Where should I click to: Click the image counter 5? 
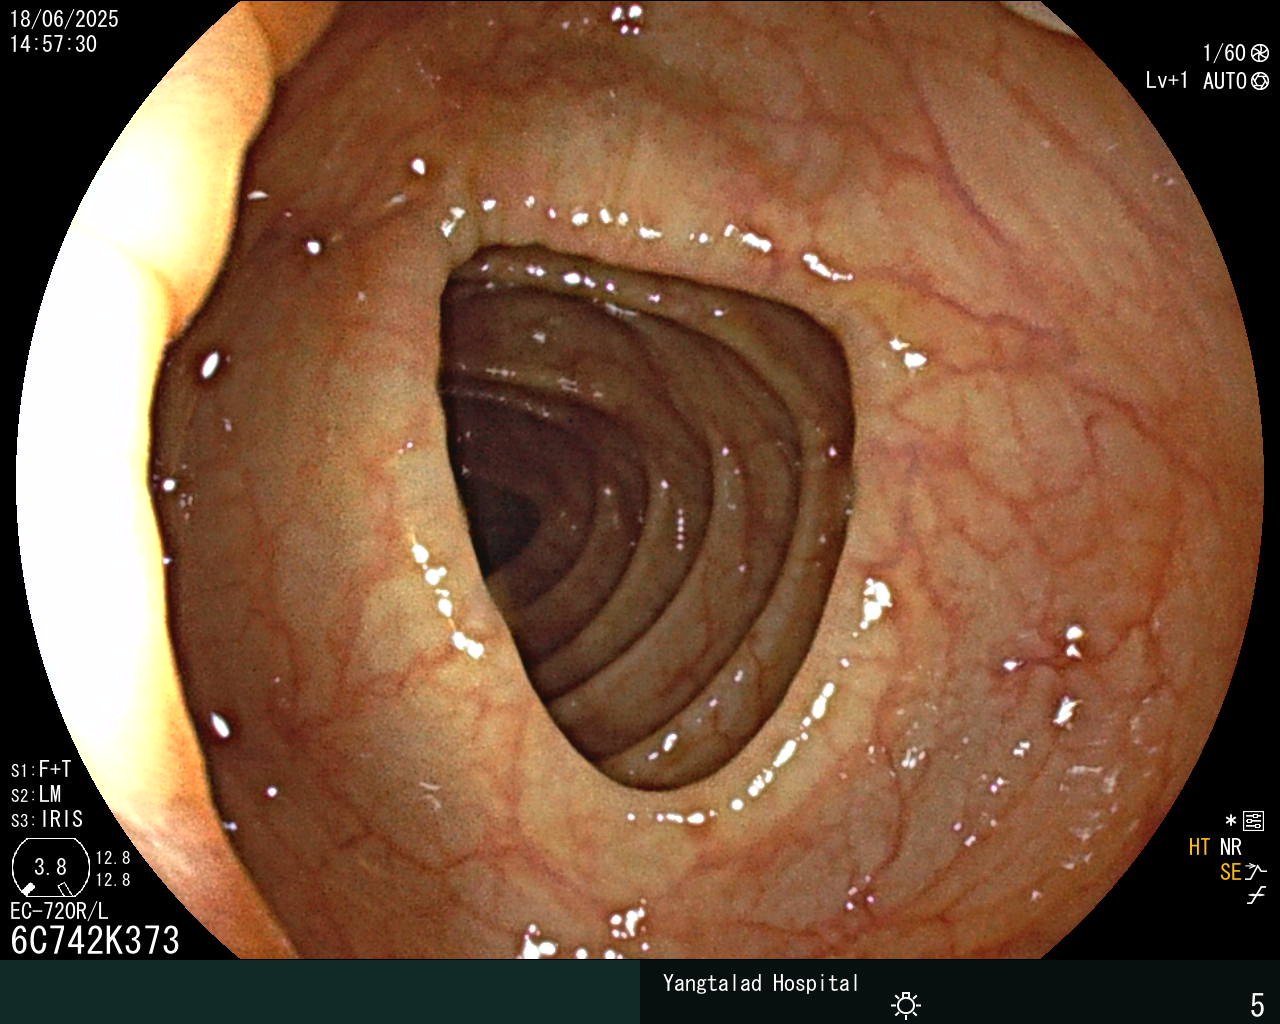(x=1257, y=1004)
